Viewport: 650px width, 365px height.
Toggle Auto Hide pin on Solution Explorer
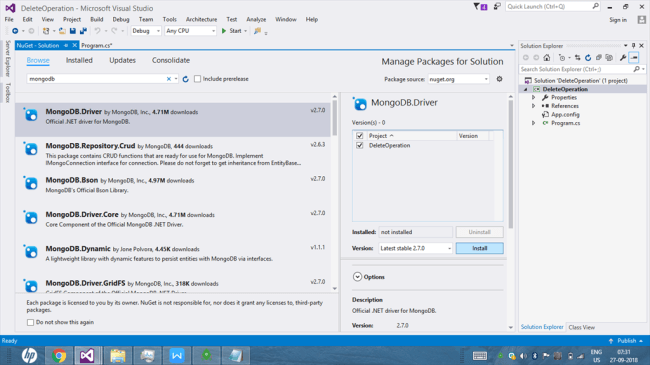point(633,46)
